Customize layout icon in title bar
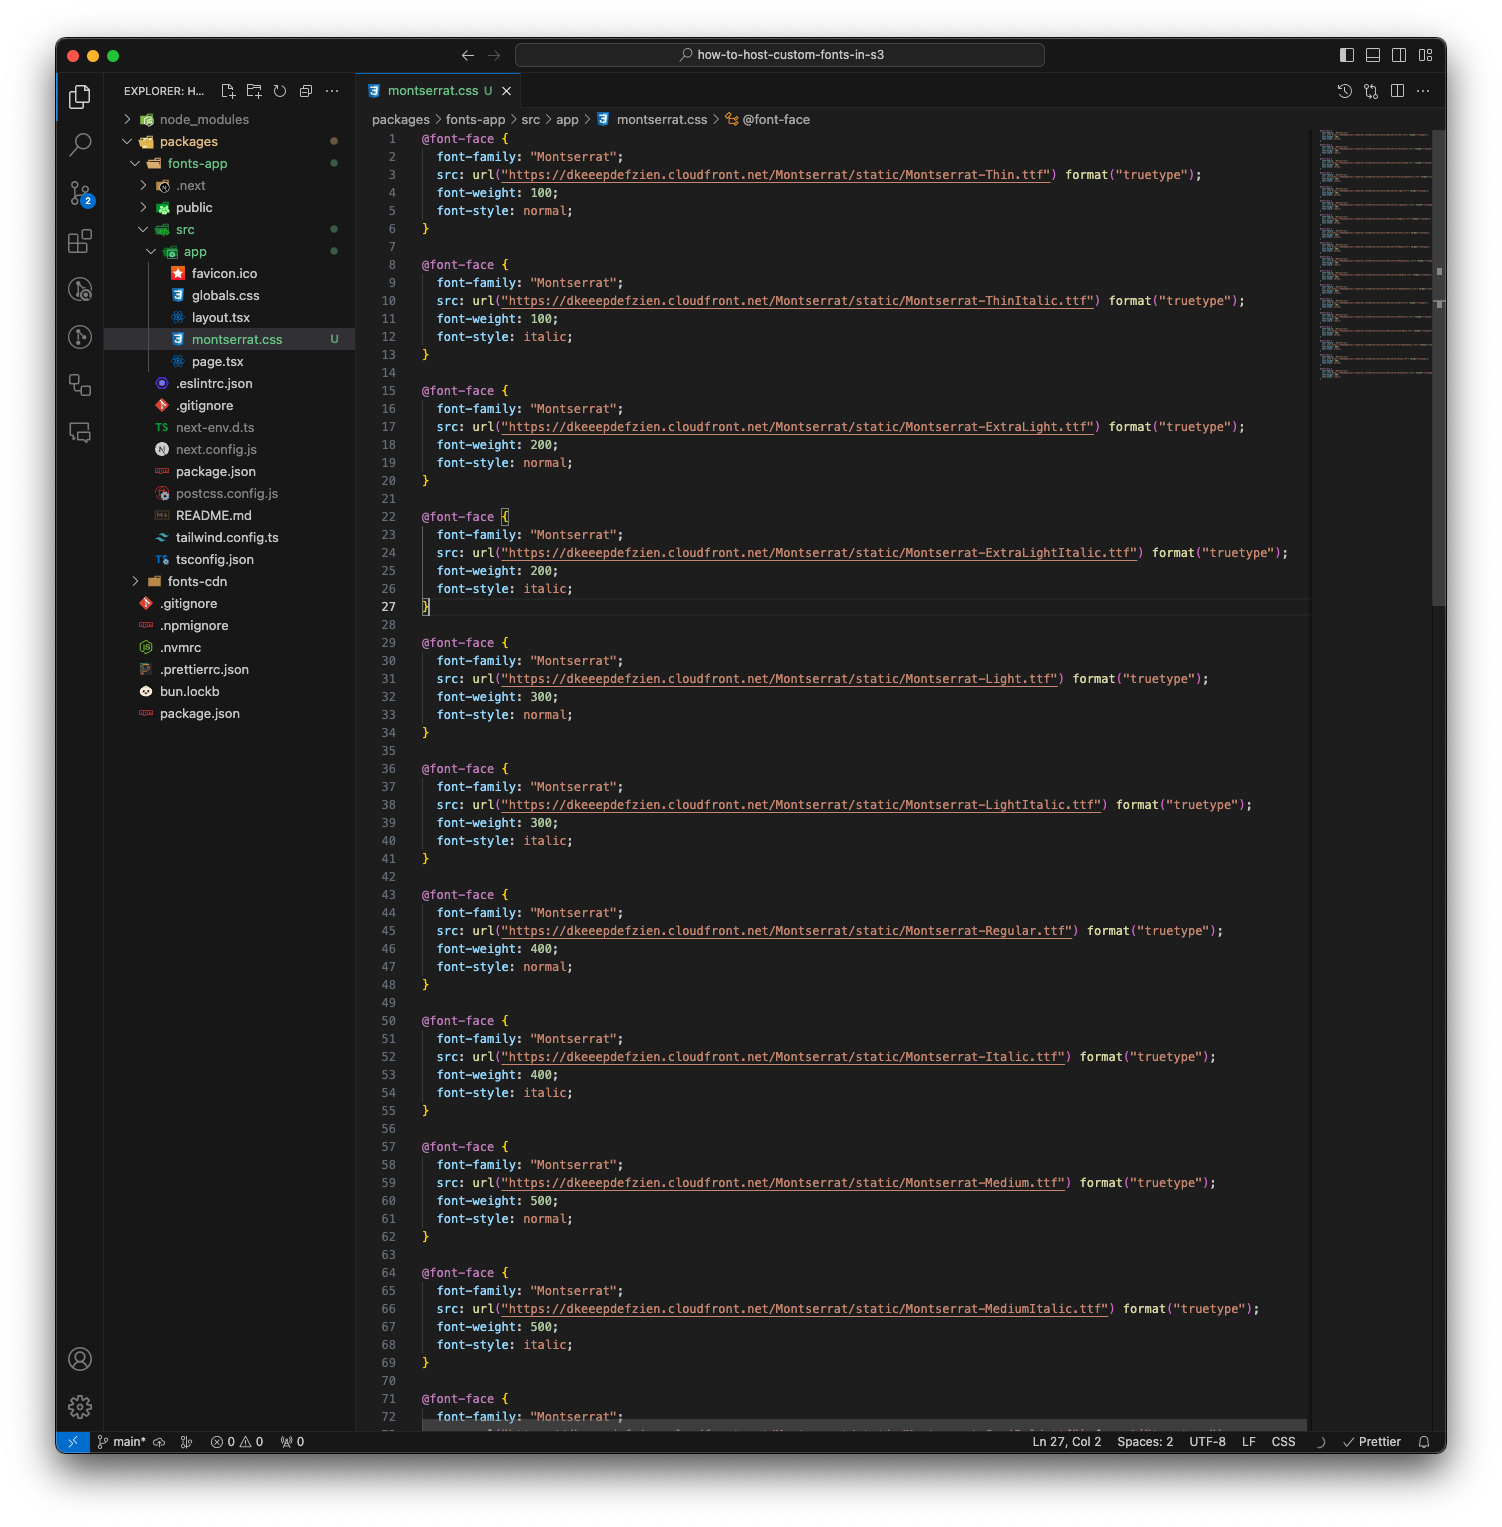Image resolution: width=1502 pixels, height=1527 pixels. [x=1425, y=55]
